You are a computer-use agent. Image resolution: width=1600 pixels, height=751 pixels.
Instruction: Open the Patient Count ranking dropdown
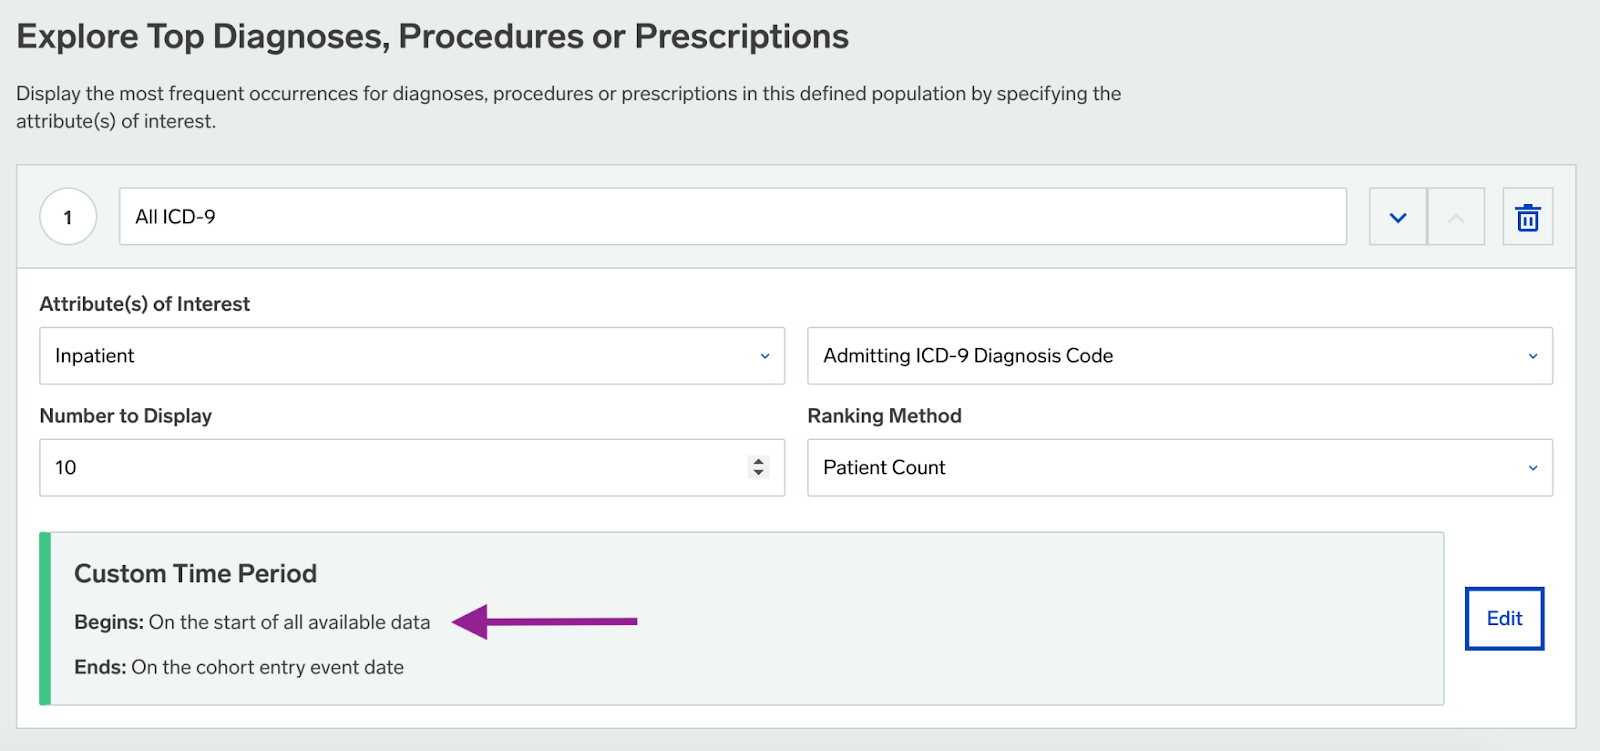pyautogui.click(x=1180, y=468)
